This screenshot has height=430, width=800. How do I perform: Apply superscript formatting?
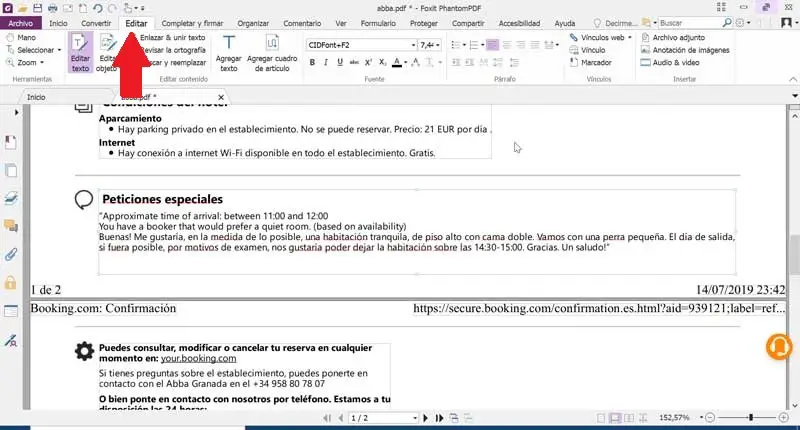click(x=368, y=62)
